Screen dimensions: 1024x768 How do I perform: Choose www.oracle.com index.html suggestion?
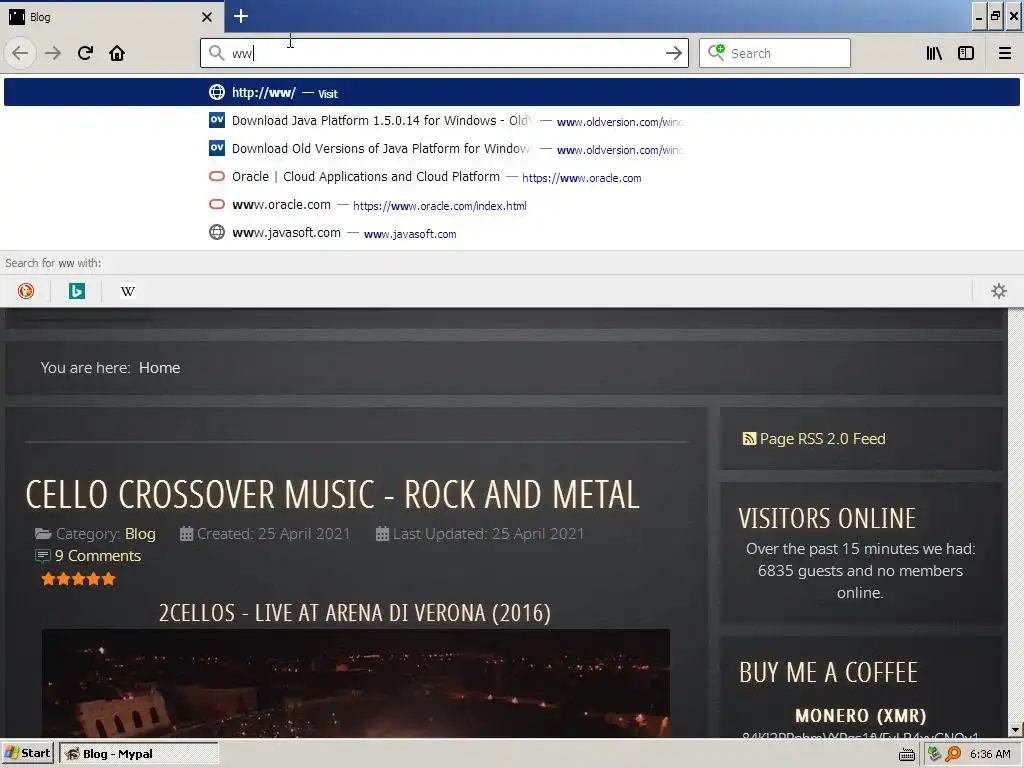pyautogui.click(x=512, y=205)
